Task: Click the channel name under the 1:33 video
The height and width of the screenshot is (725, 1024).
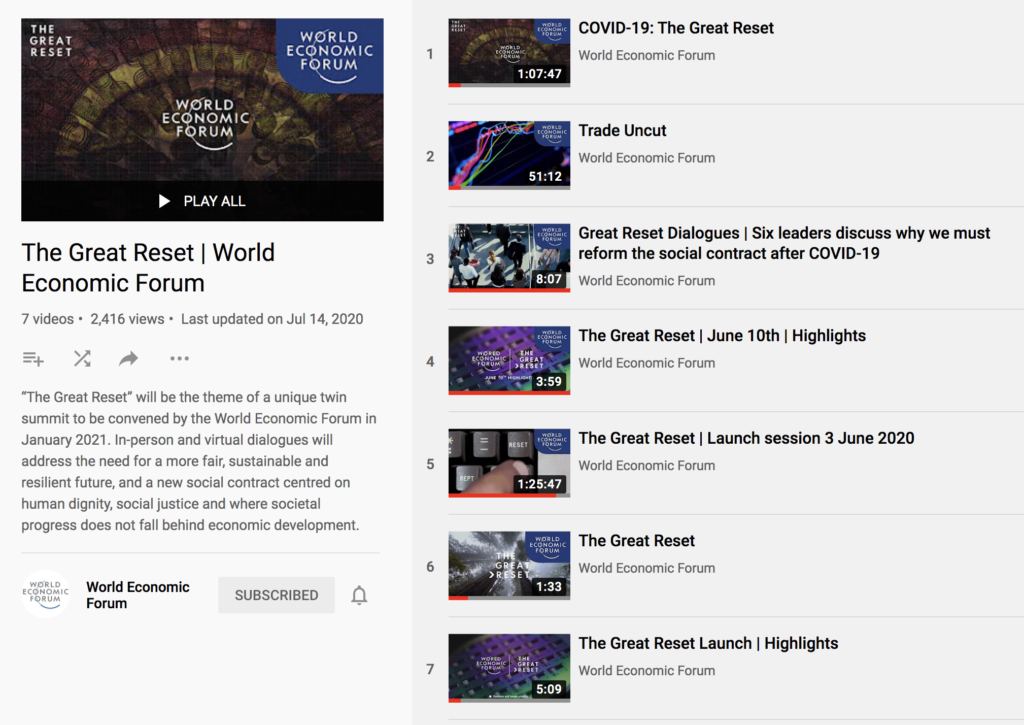Action: (x=647, y=568)
